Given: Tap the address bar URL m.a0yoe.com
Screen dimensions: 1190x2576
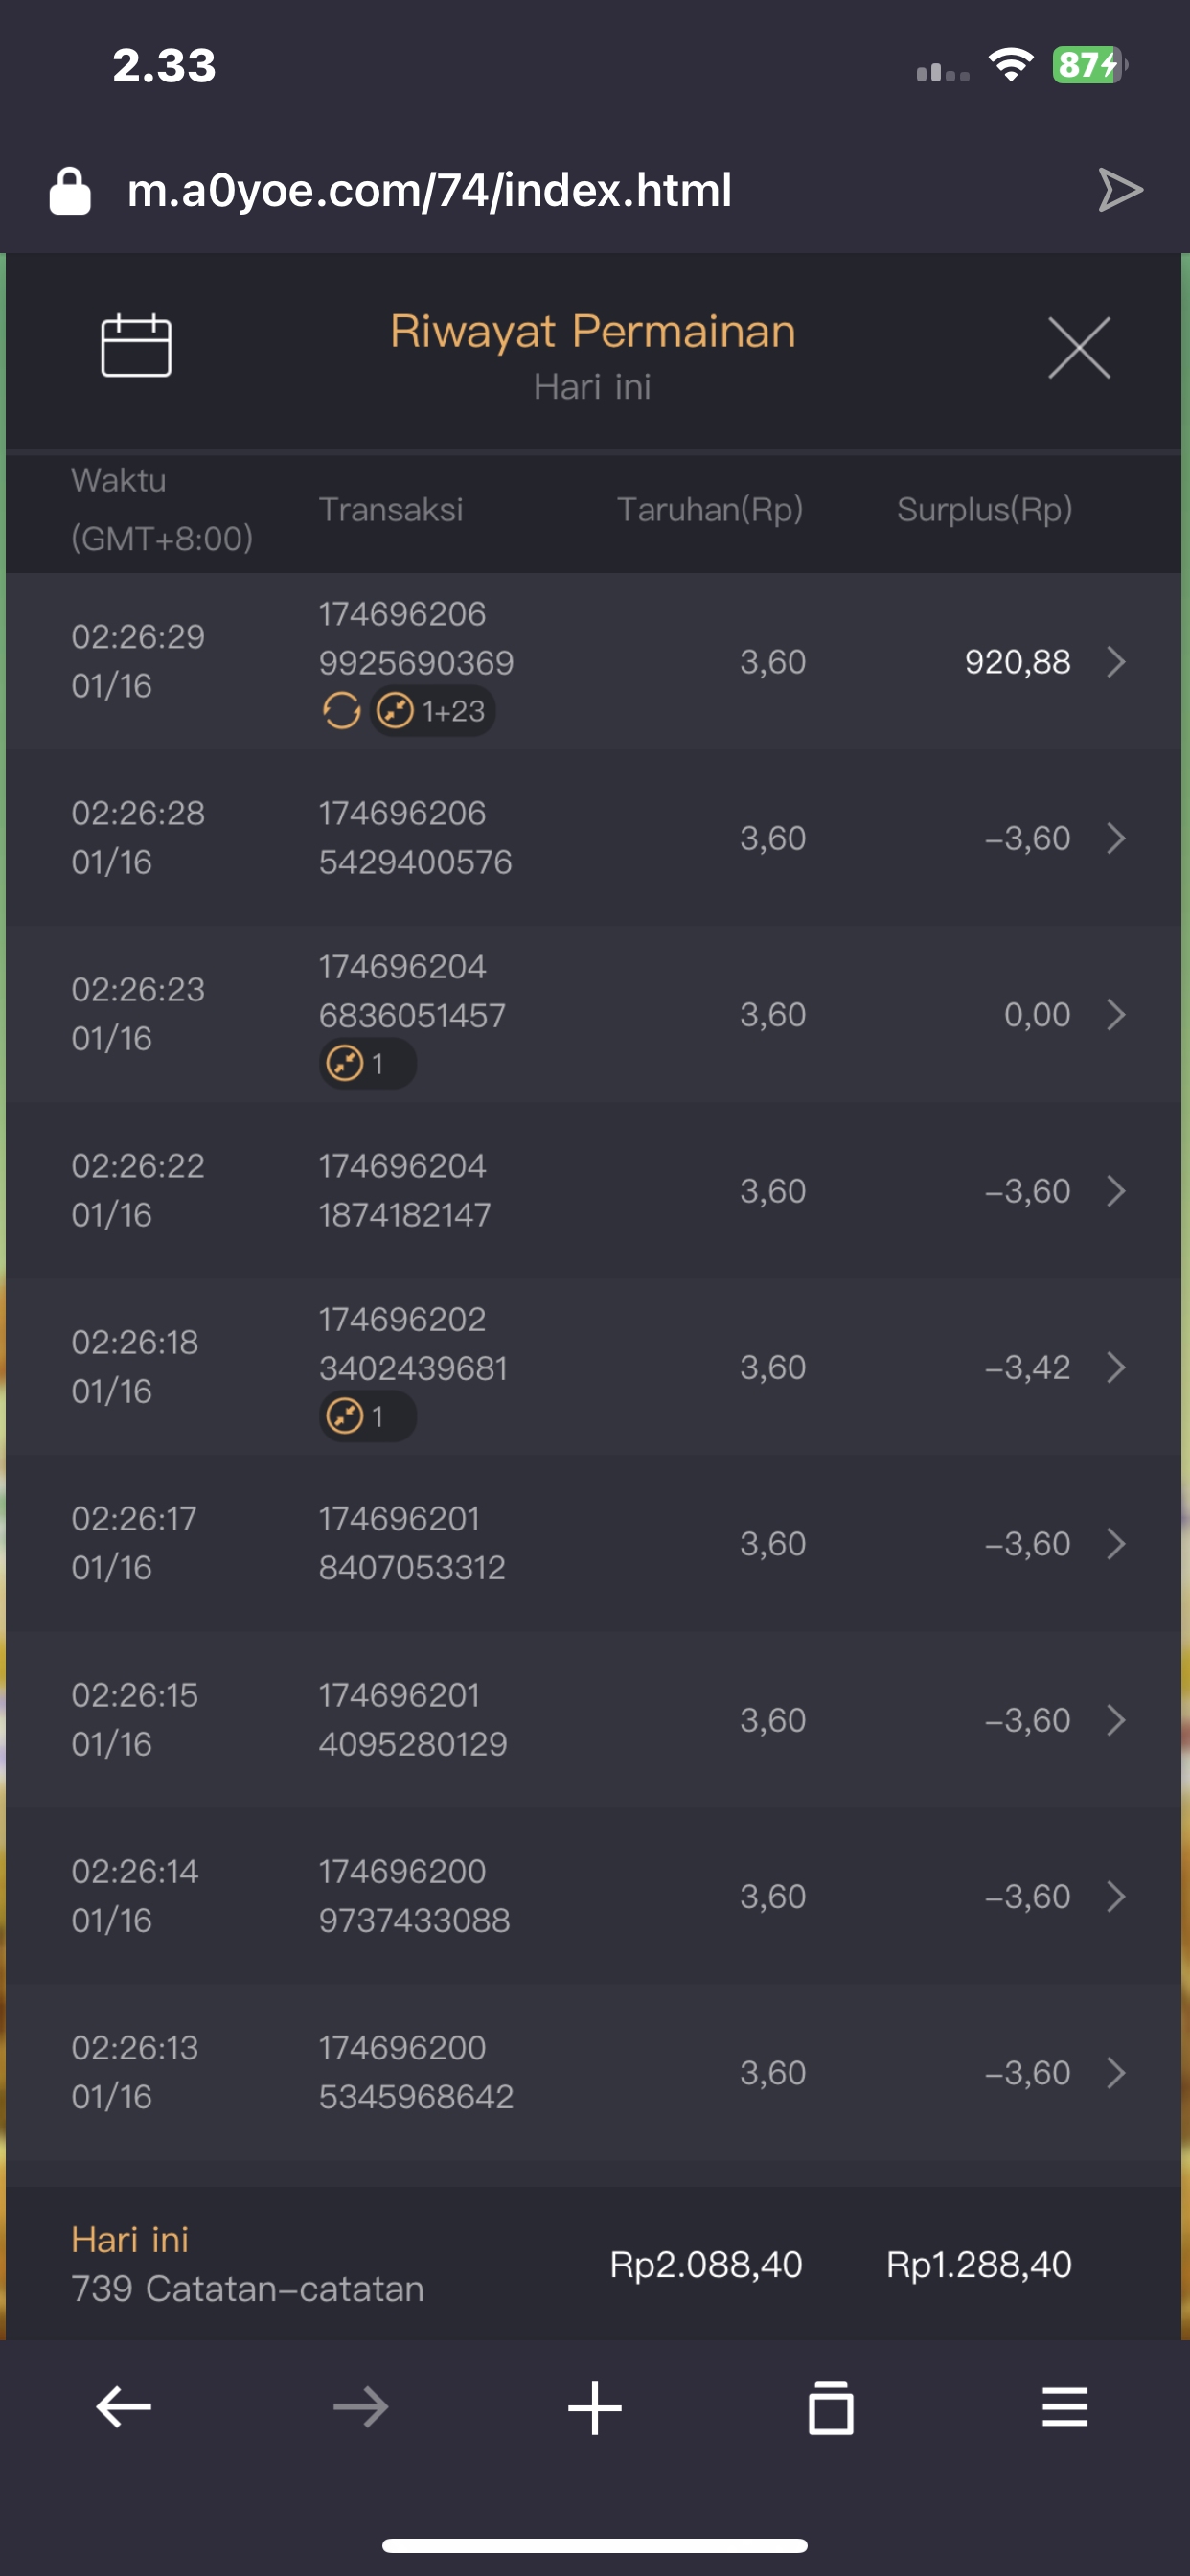Looking at the screenshot, I should coord(430,190).
